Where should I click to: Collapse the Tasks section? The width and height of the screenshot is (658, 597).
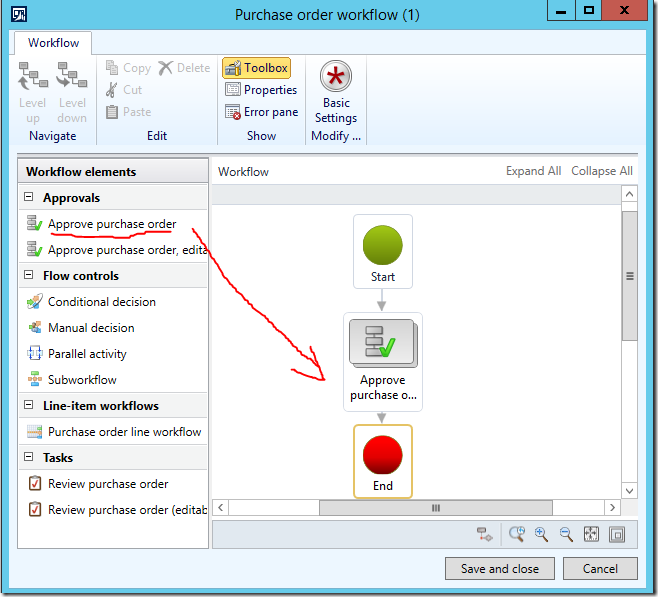click(x=29, y=457)
